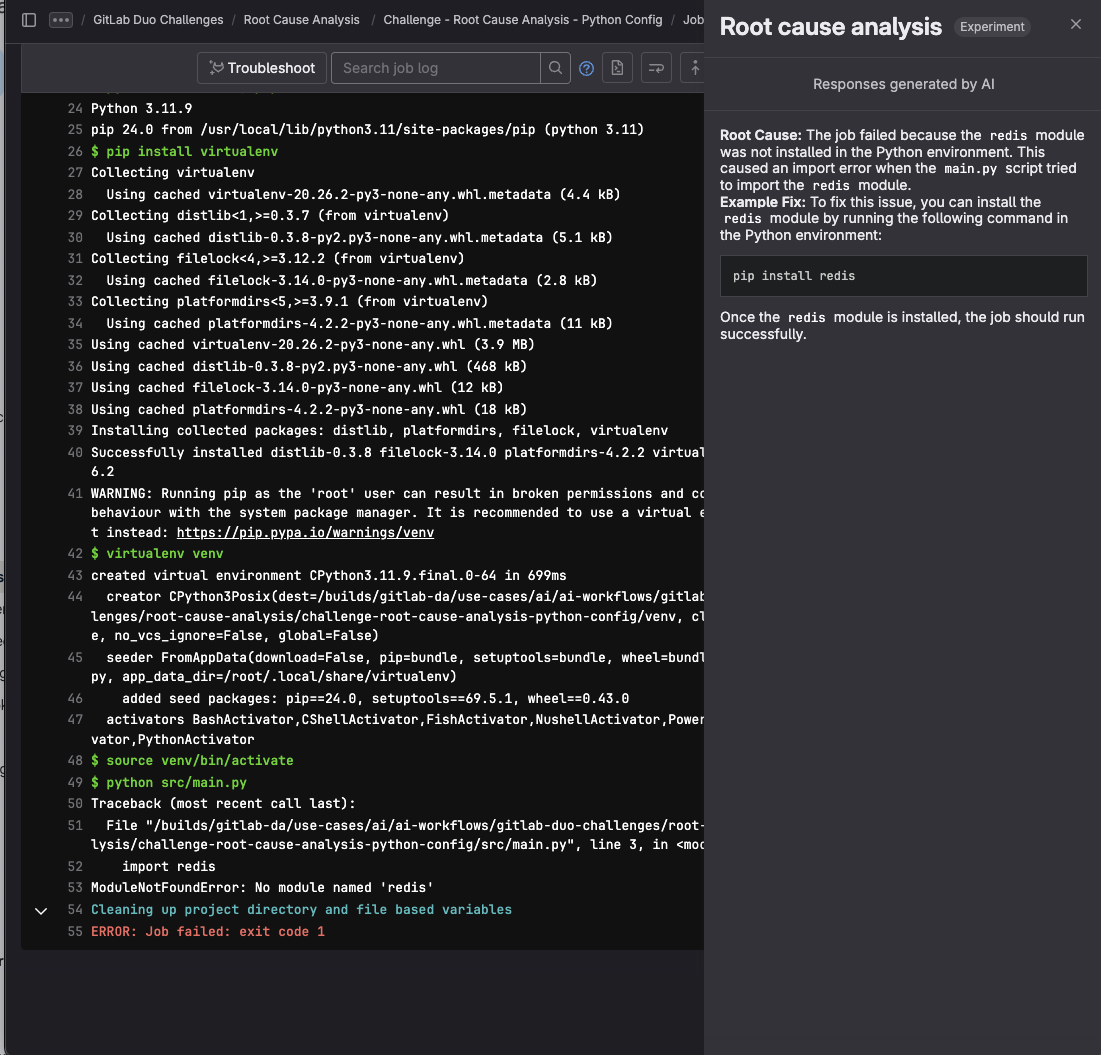Click log line number 41

click(x=75, y=494)
